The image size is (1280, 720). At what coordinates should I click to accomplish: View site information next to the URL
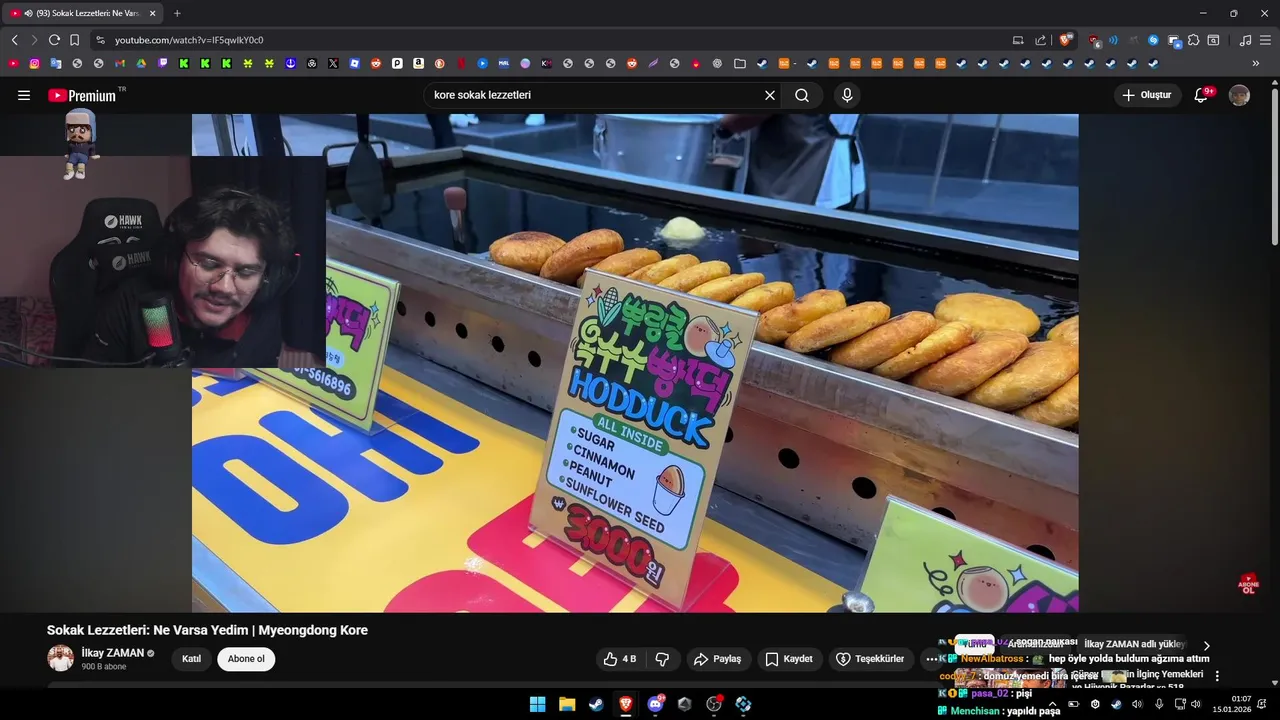point(100,40)
